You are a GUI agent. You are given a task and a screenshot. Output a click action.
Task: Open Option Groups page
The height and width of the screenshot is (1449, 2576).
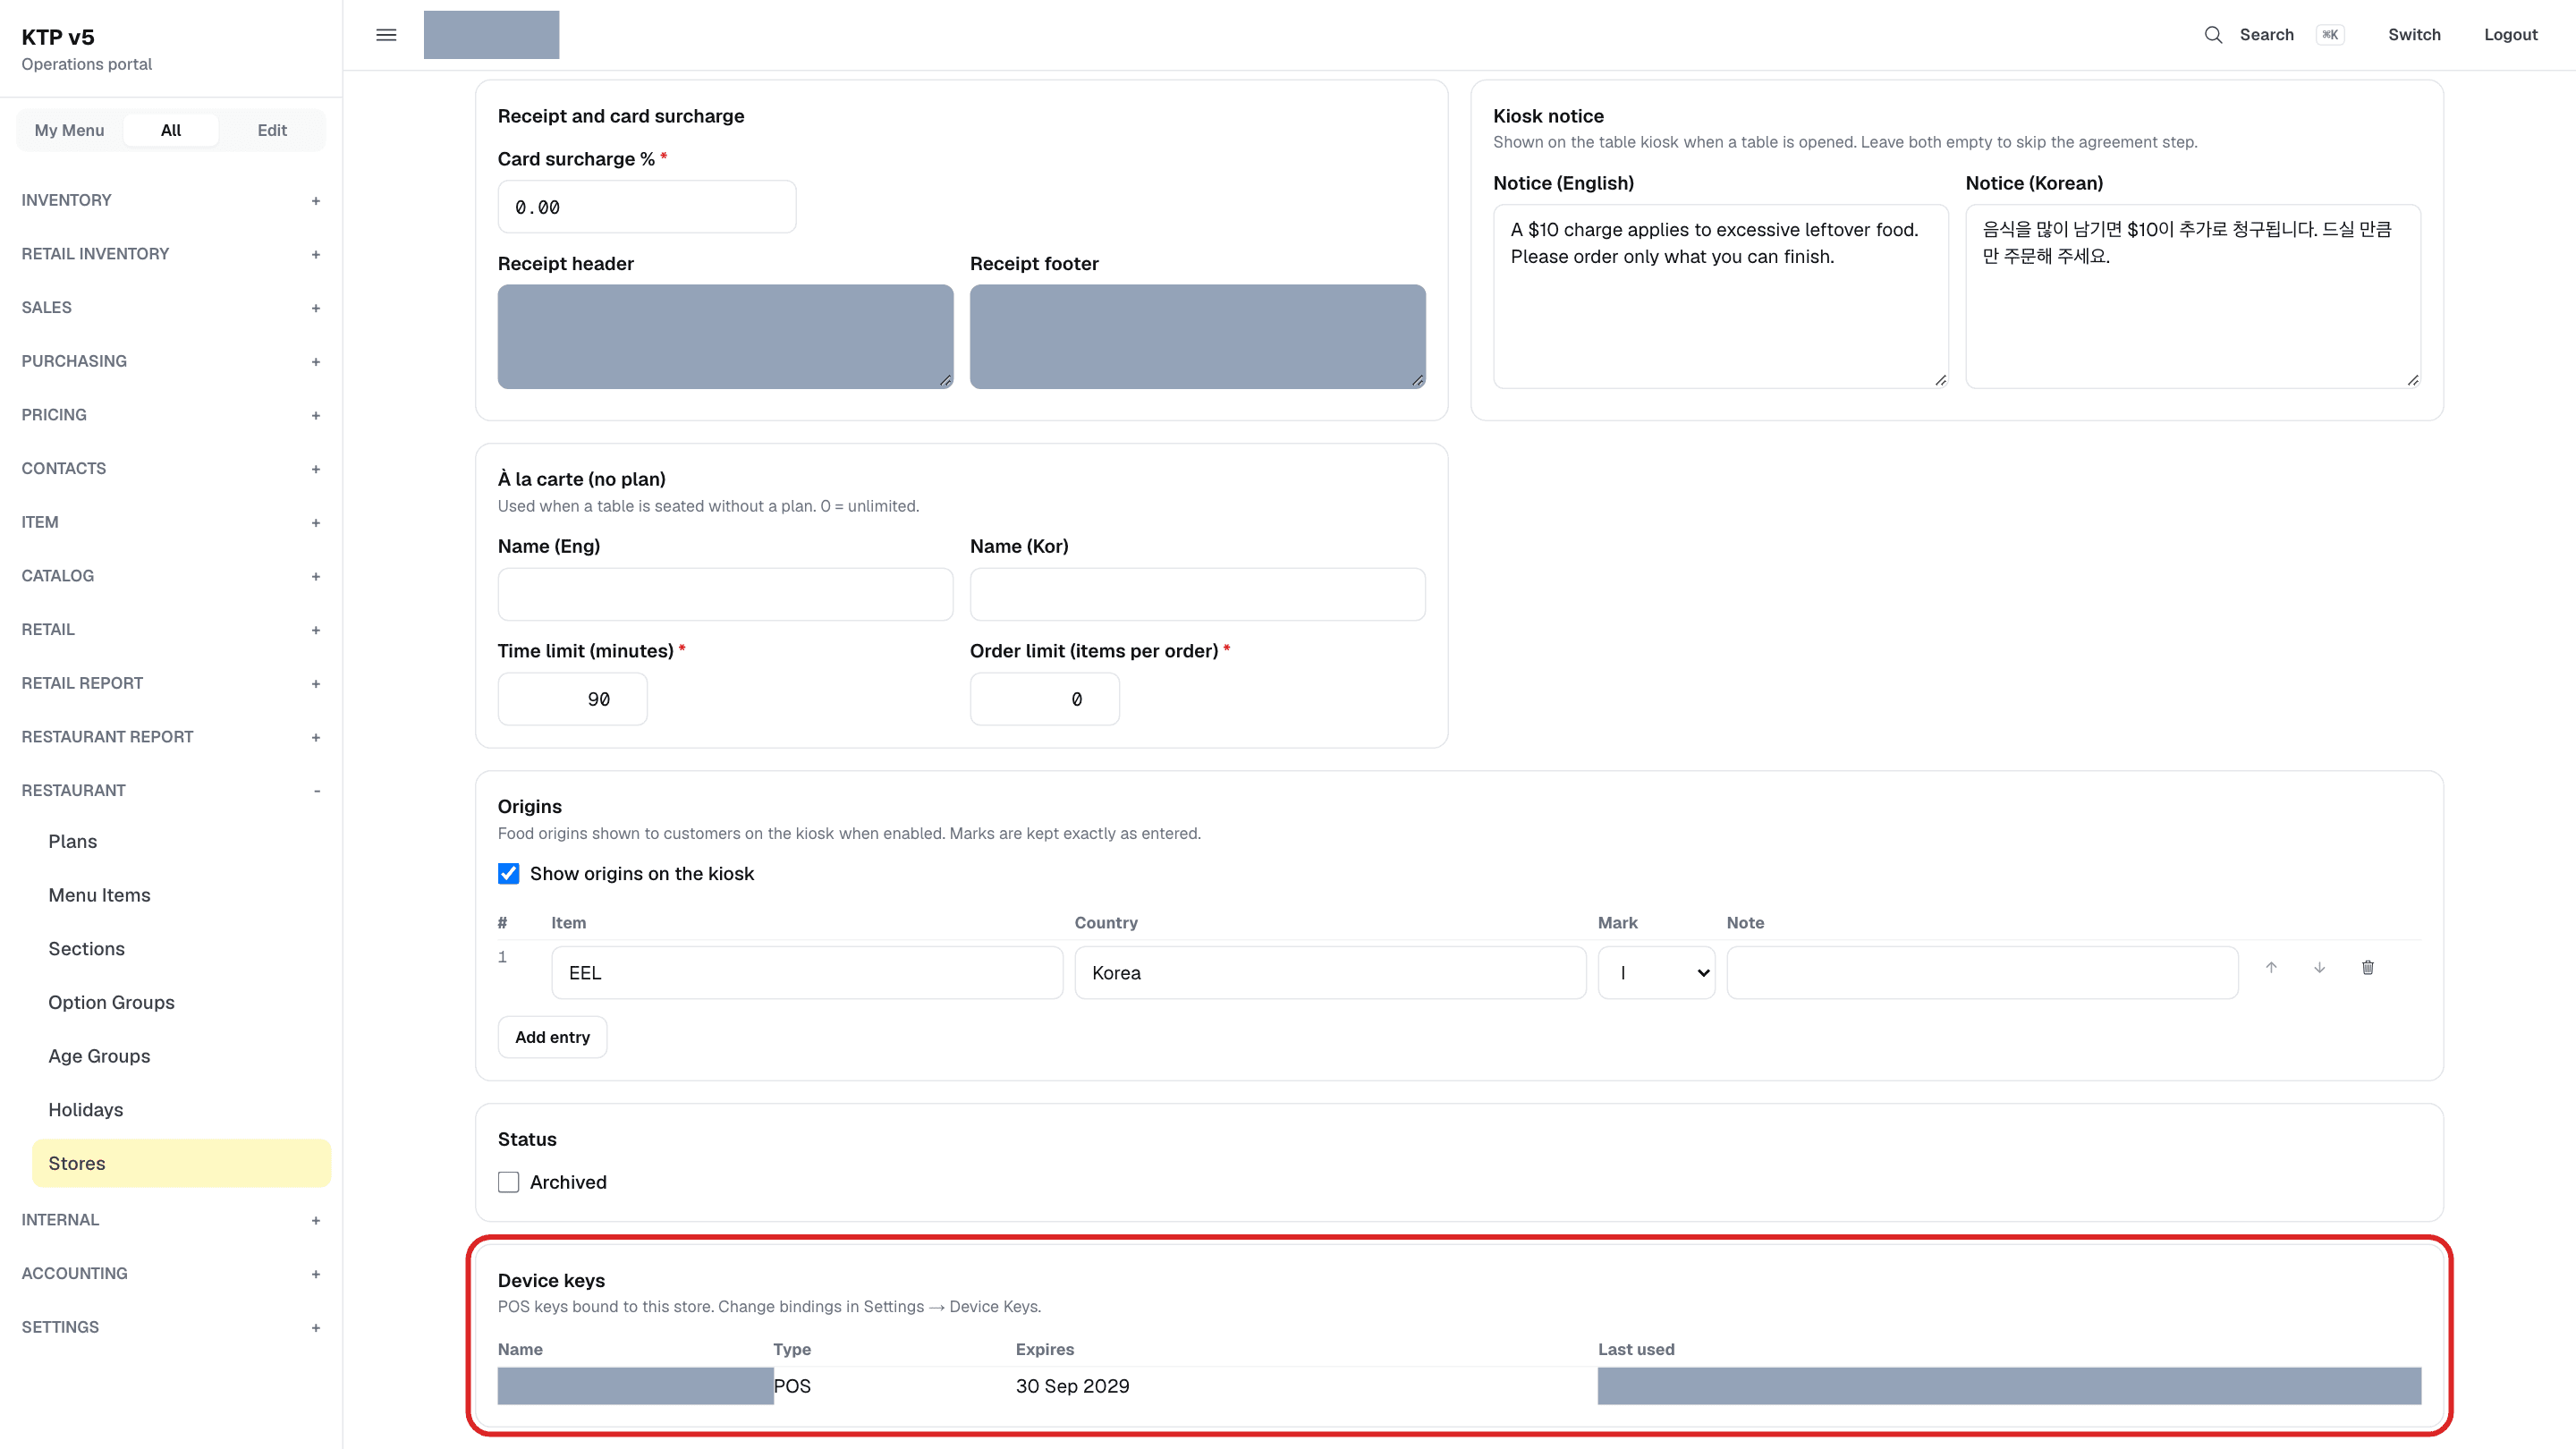(181, 1003)
